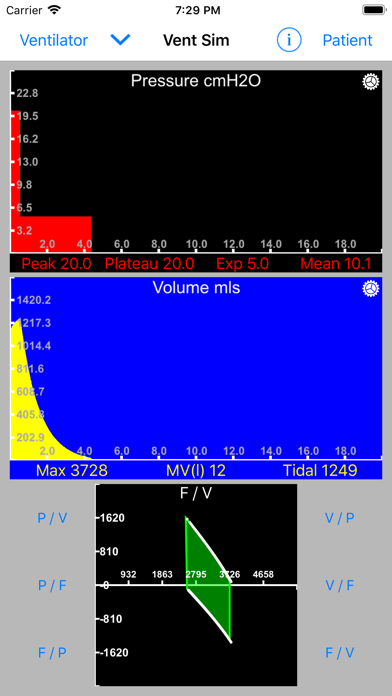Select the V / P loop
The image size is (392, 696).
(340, 518)
